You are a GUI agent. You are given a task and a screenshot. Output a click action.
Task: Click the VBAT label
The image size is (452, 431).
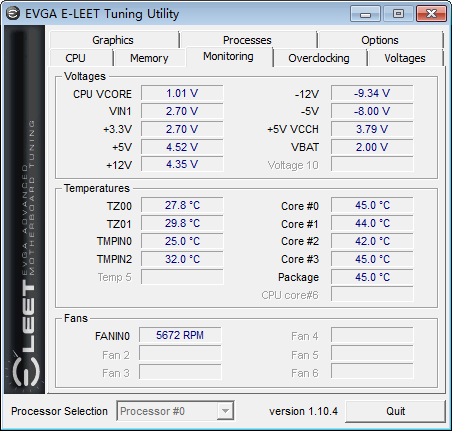point(305,147)
